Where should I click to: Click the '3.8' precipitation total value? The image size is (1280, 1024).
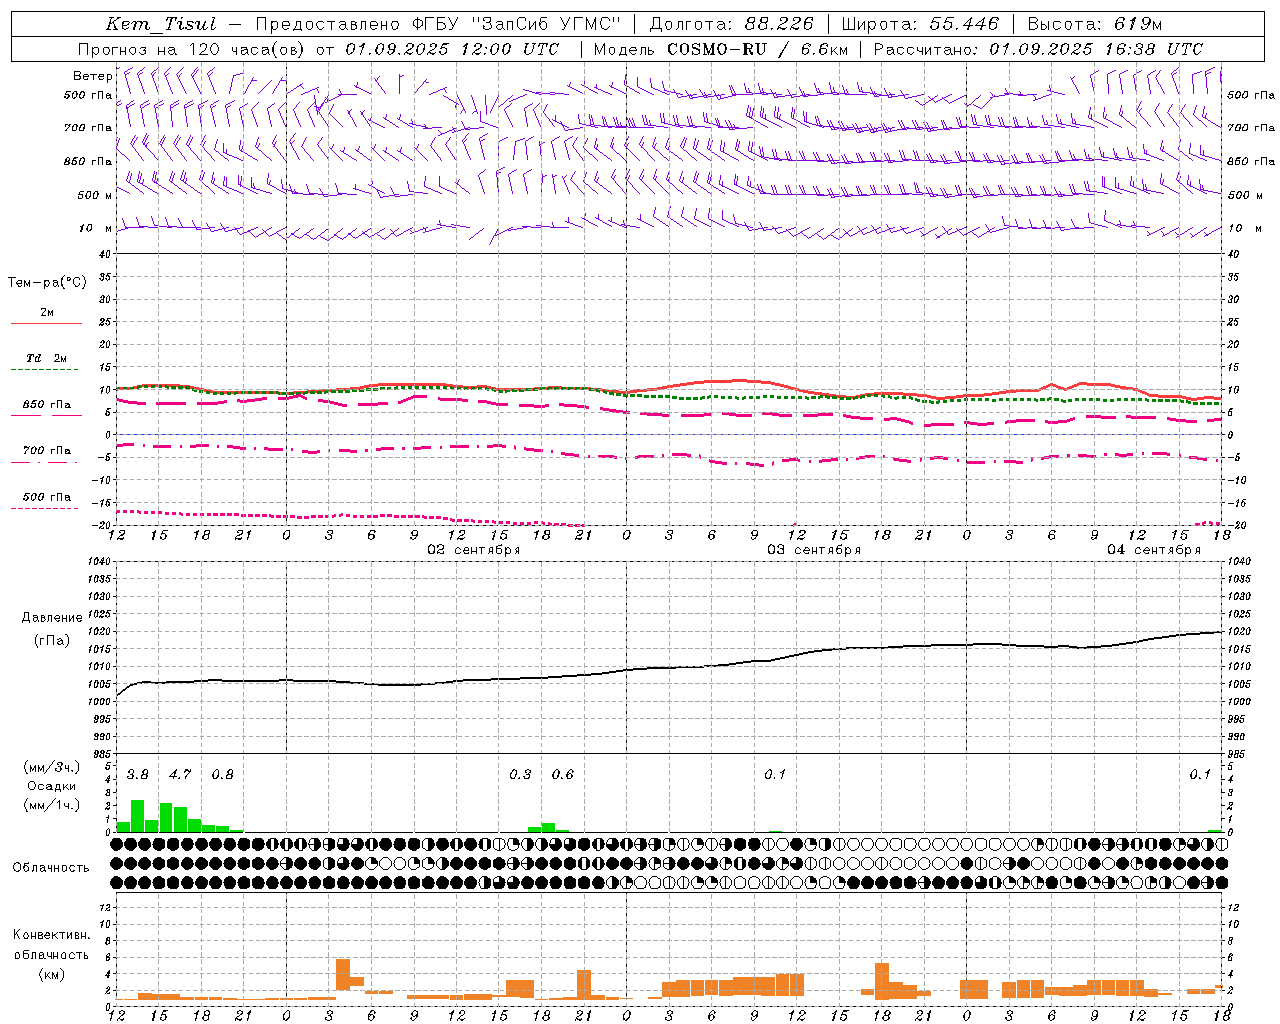(138, 775)
